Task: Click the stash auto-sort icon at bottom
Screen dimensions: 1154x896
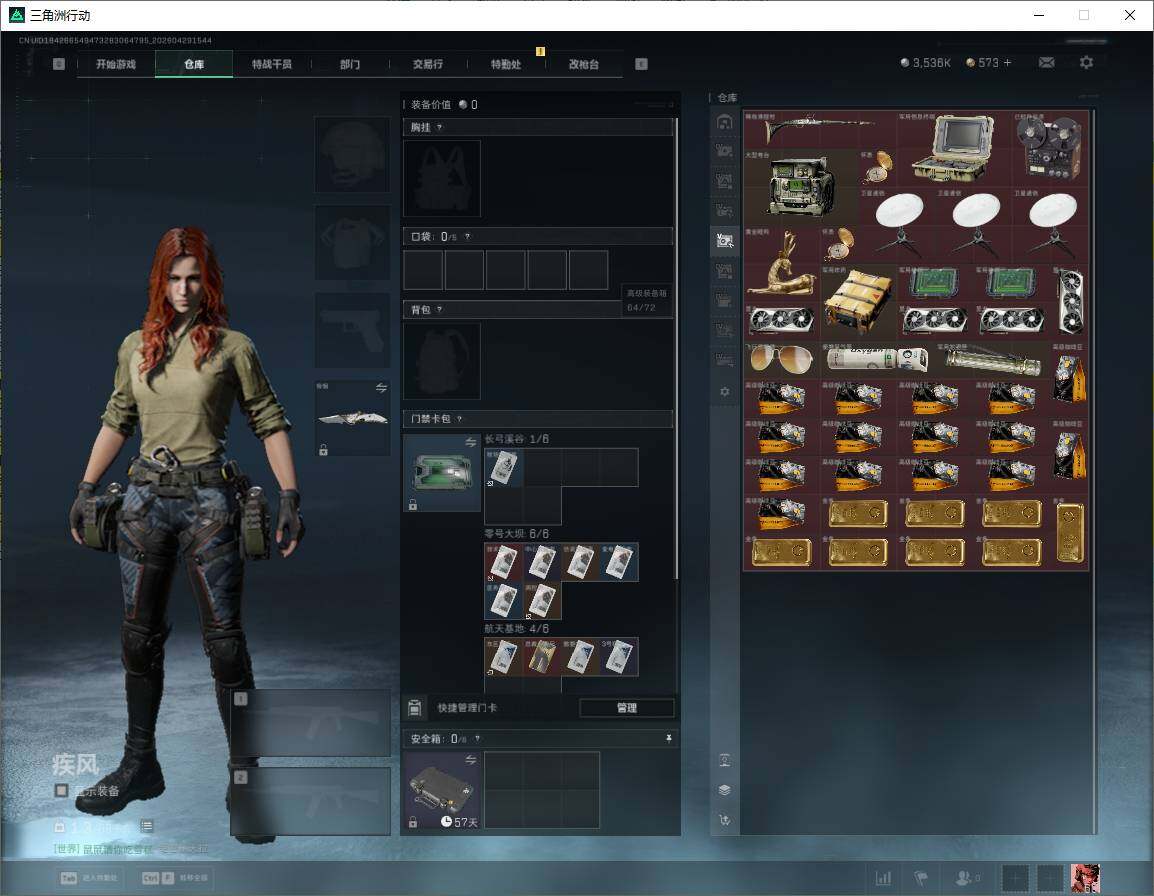Action: coord(725,820)
